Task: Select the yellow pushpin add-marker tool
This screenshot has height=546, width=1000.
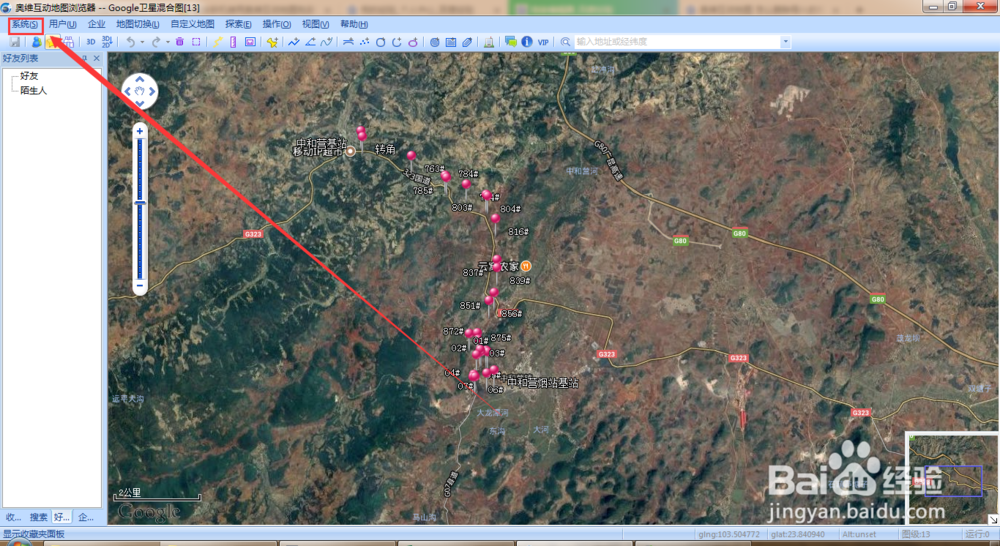Action: point(272,42)
